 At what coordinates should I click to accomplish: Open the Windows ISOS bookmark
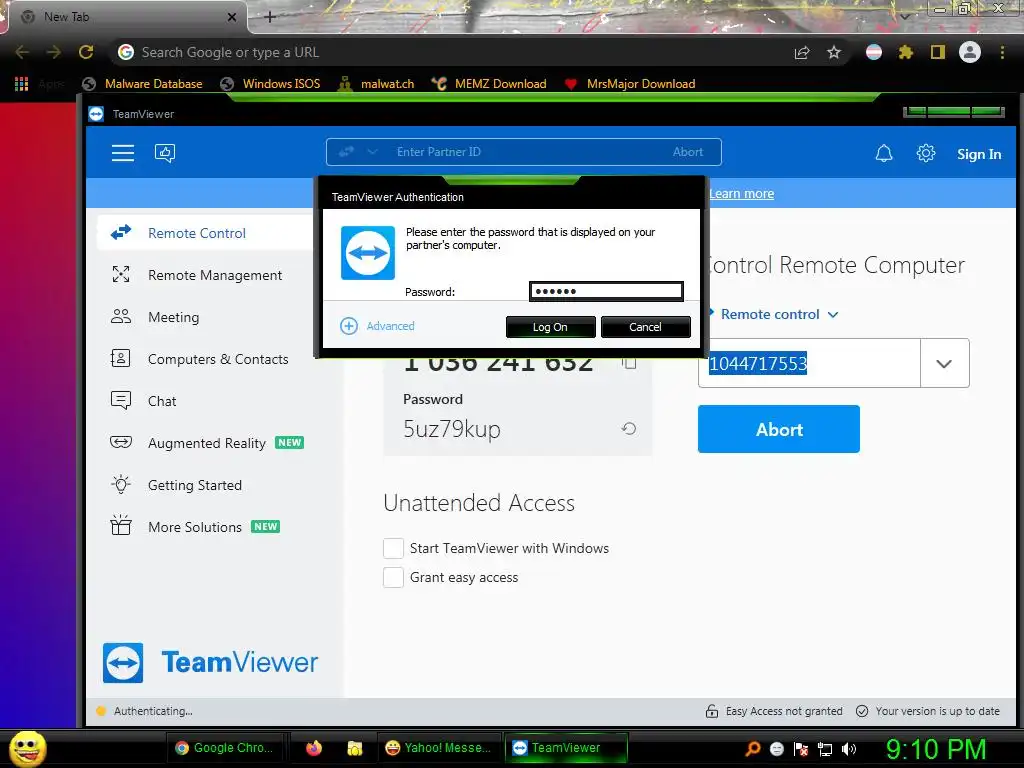270,84
